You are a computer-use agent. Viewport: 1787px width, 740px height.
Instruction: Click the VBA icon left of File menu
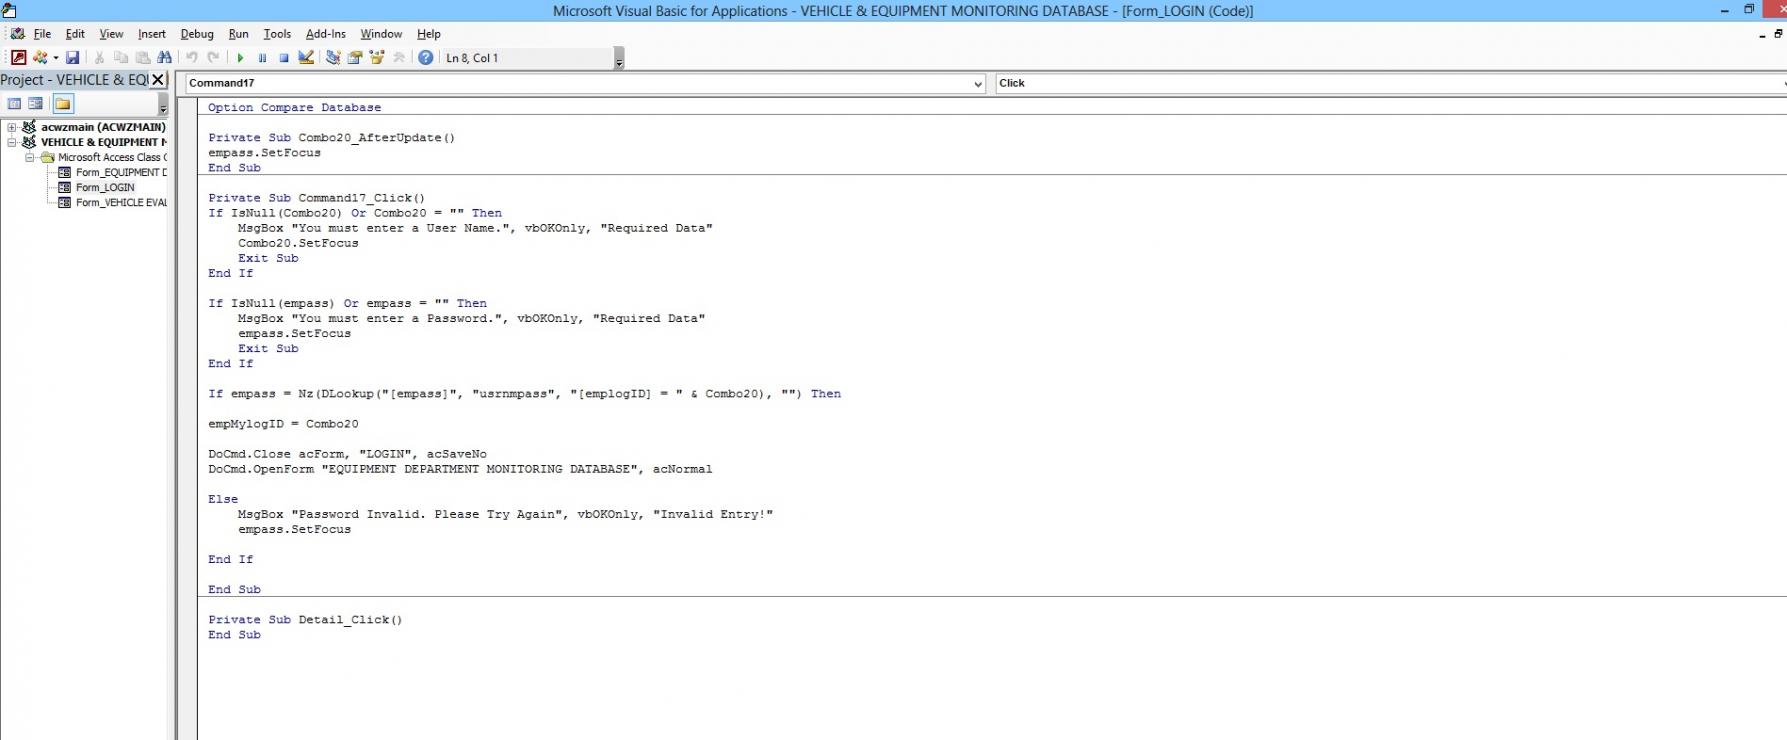(17, 34)
